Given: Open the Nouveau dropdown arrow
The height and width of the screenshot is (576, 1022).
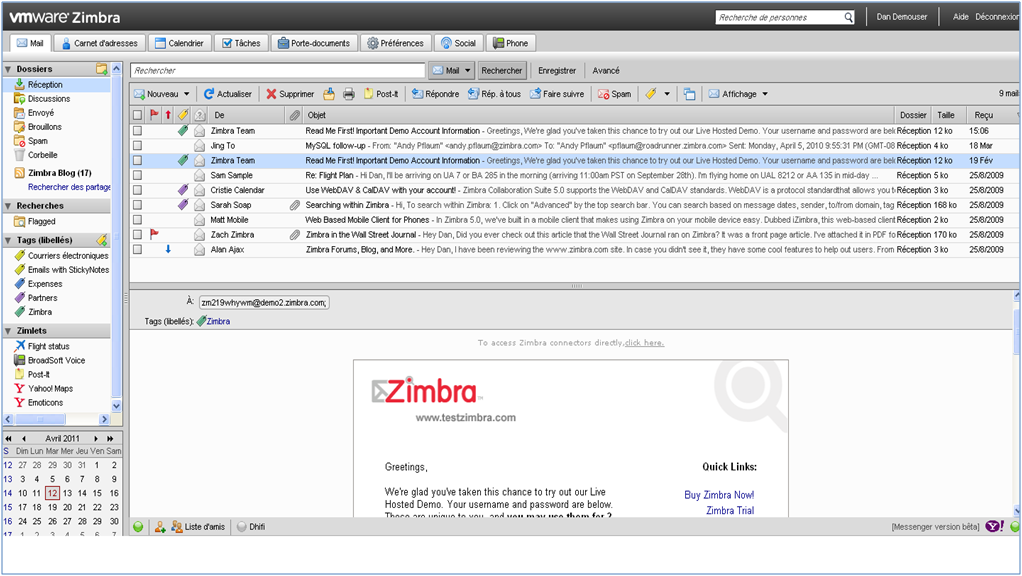Looking at the screenshot, I should tap(186, 94).
